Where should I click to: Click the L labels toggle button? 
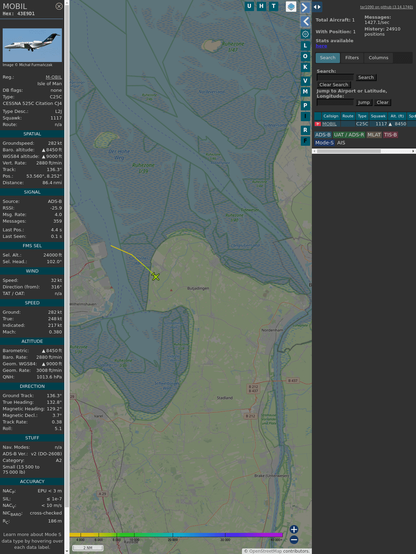click(x=305, y=46)
